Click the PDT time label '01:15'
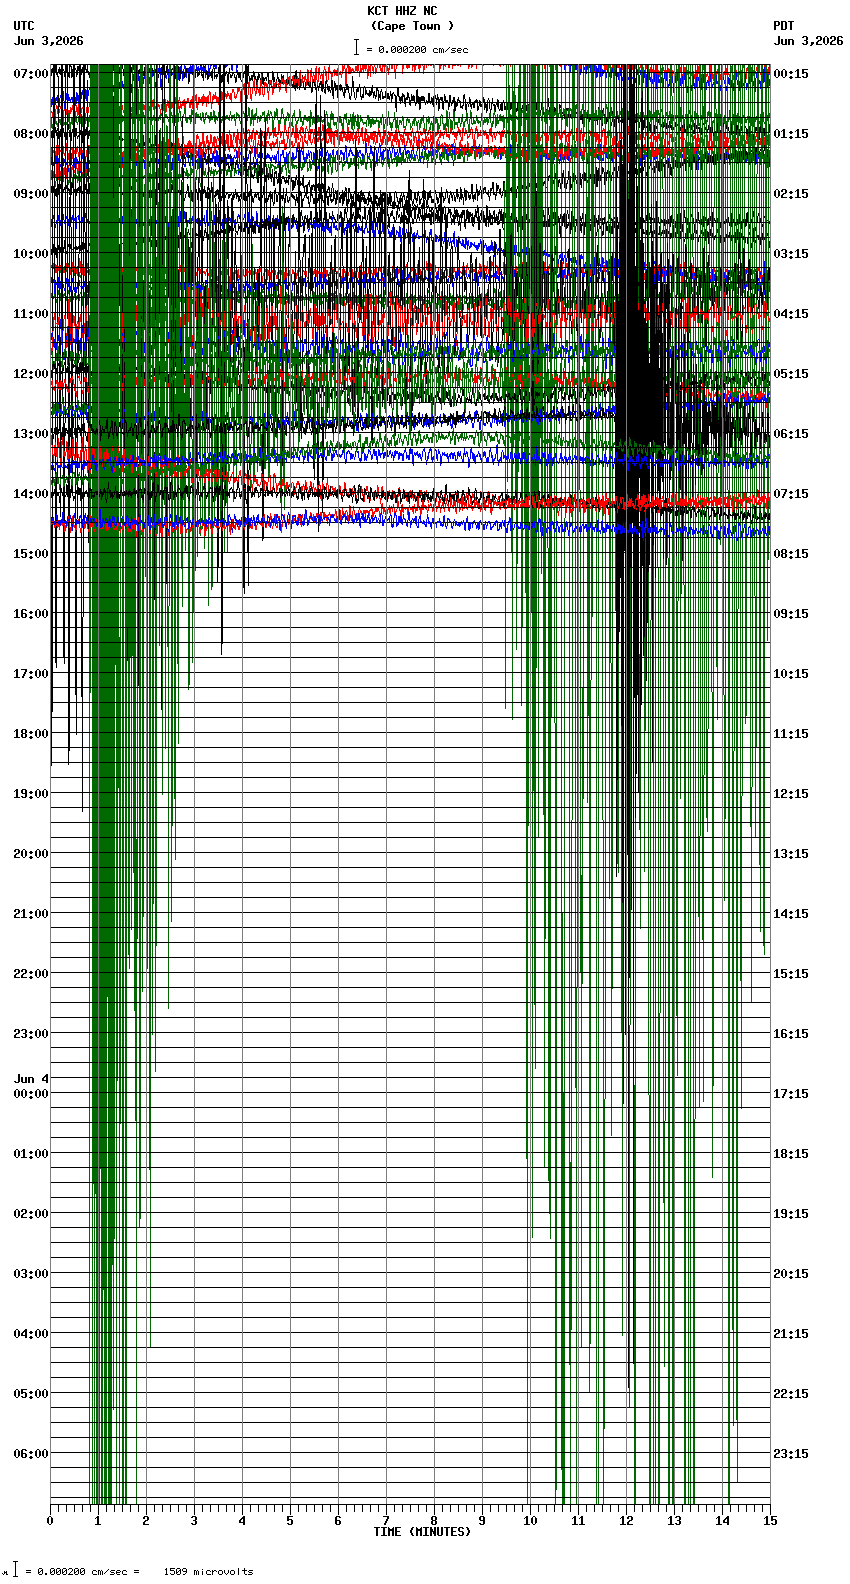 pos(791,134)
